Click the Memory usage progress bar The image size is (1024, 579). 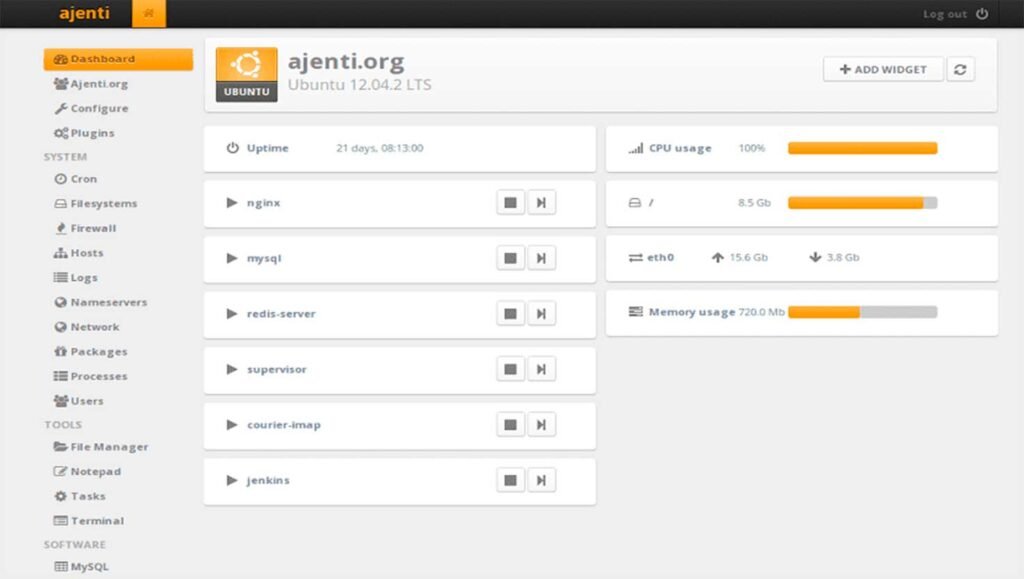pyautogui.click(x=863, y=312)
